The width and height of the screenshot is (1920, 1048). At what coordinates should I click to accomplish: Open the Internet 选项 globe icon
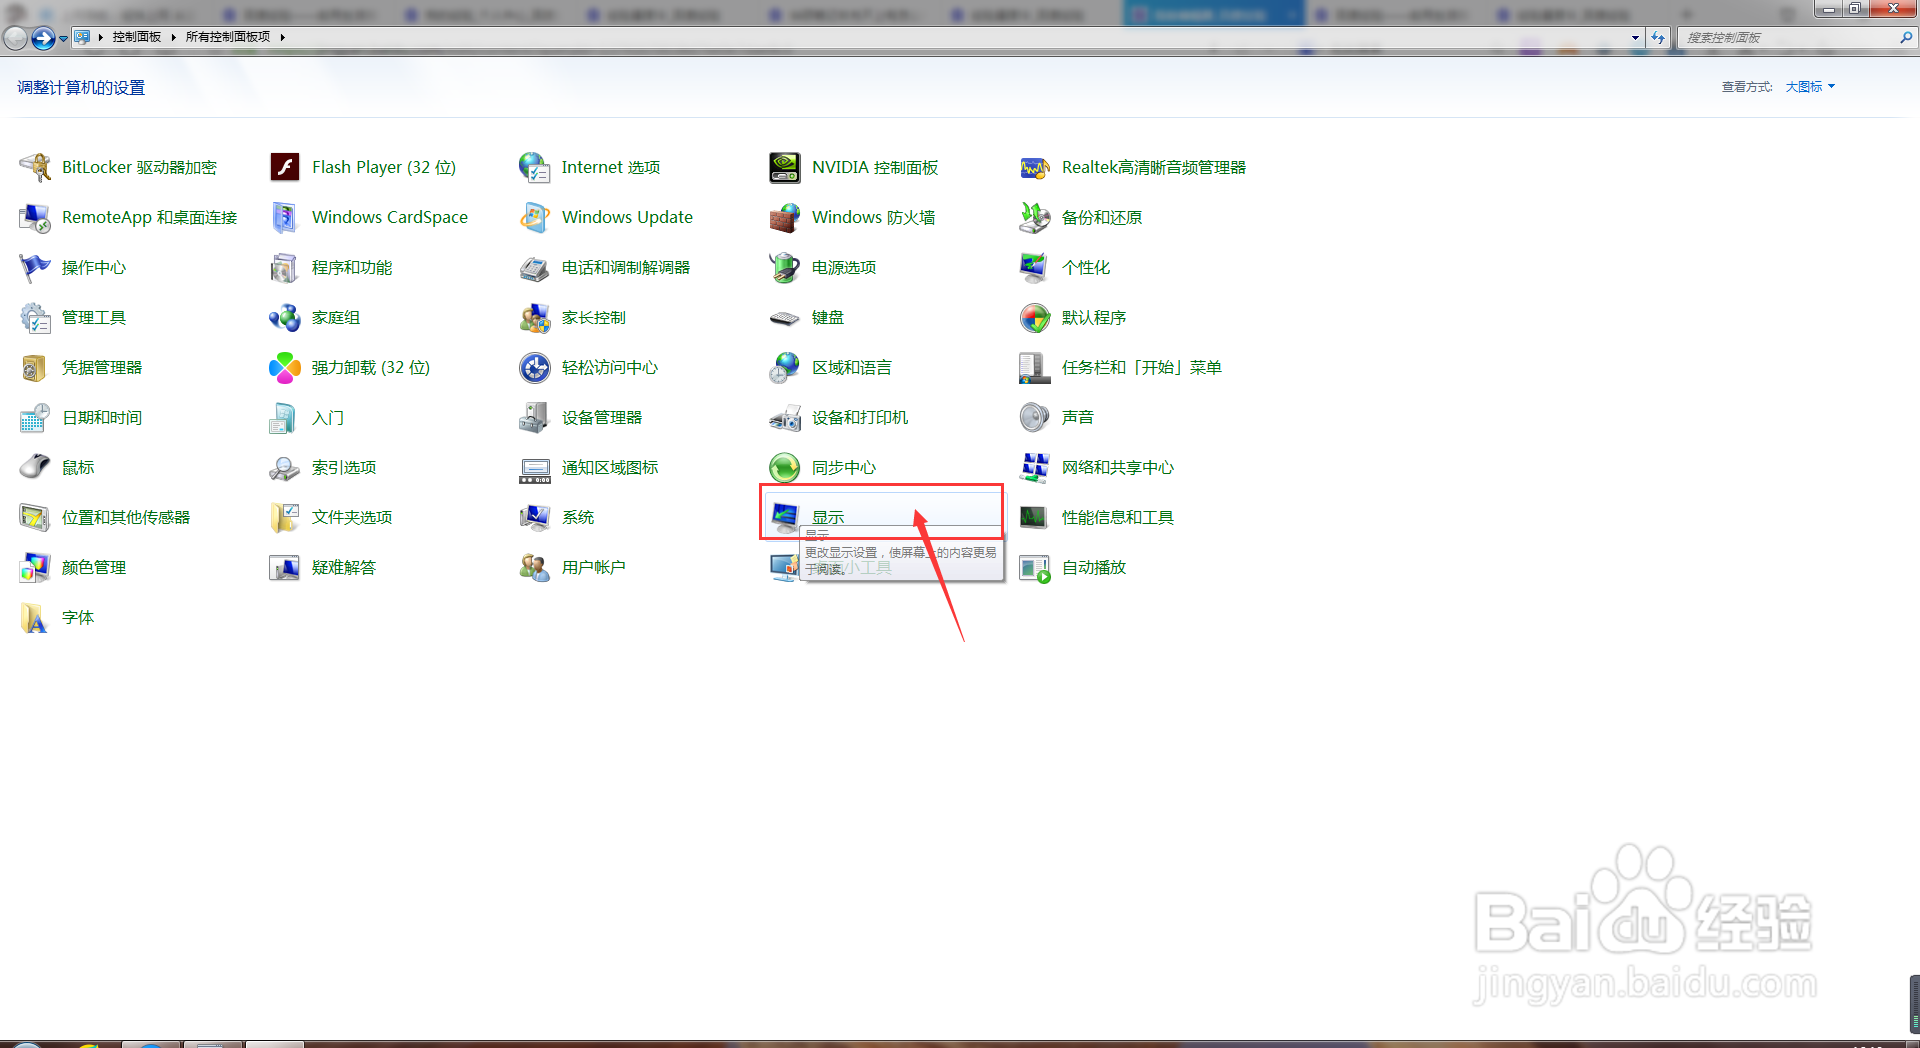tap(535, 167)
